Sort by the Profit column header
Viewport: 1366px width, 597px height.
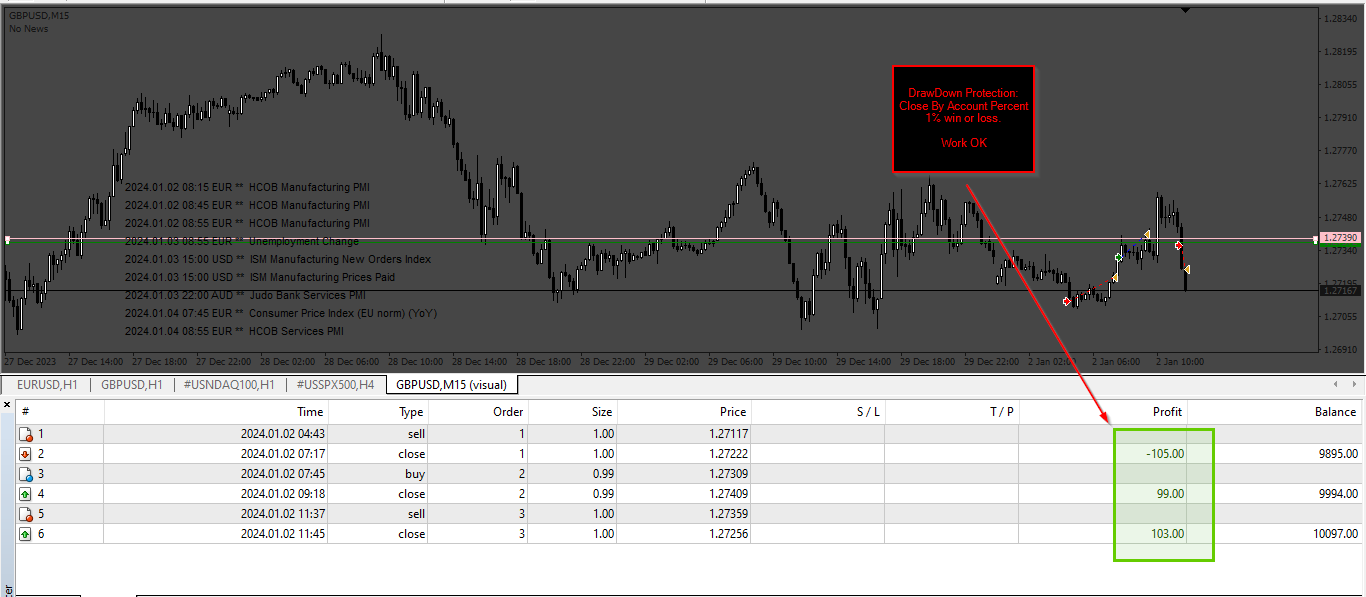[x=1103, y=411]
